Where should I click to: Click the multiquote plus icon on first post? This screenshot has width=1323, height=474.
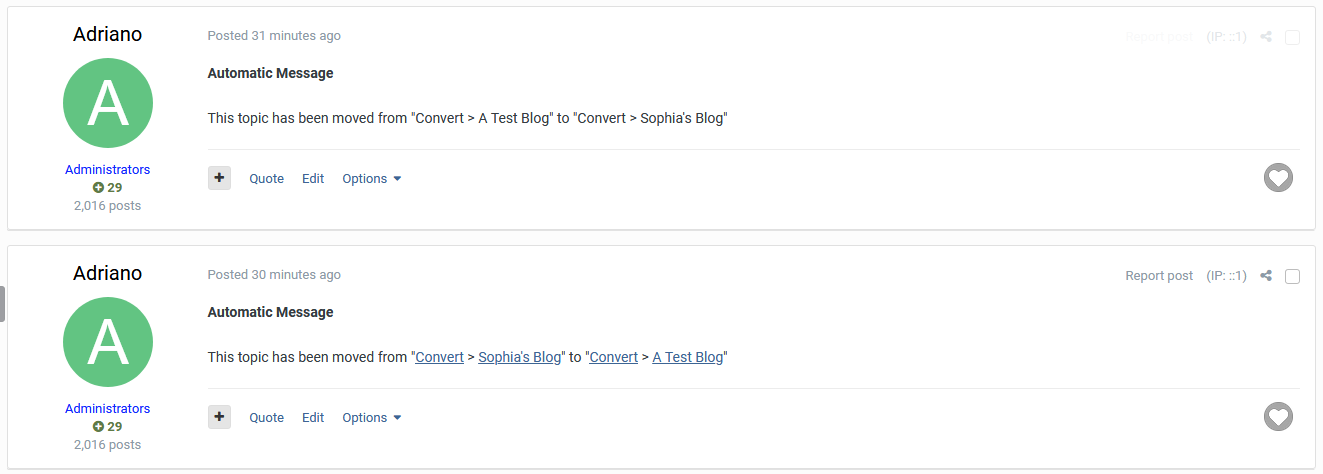(x=219, y=178)
